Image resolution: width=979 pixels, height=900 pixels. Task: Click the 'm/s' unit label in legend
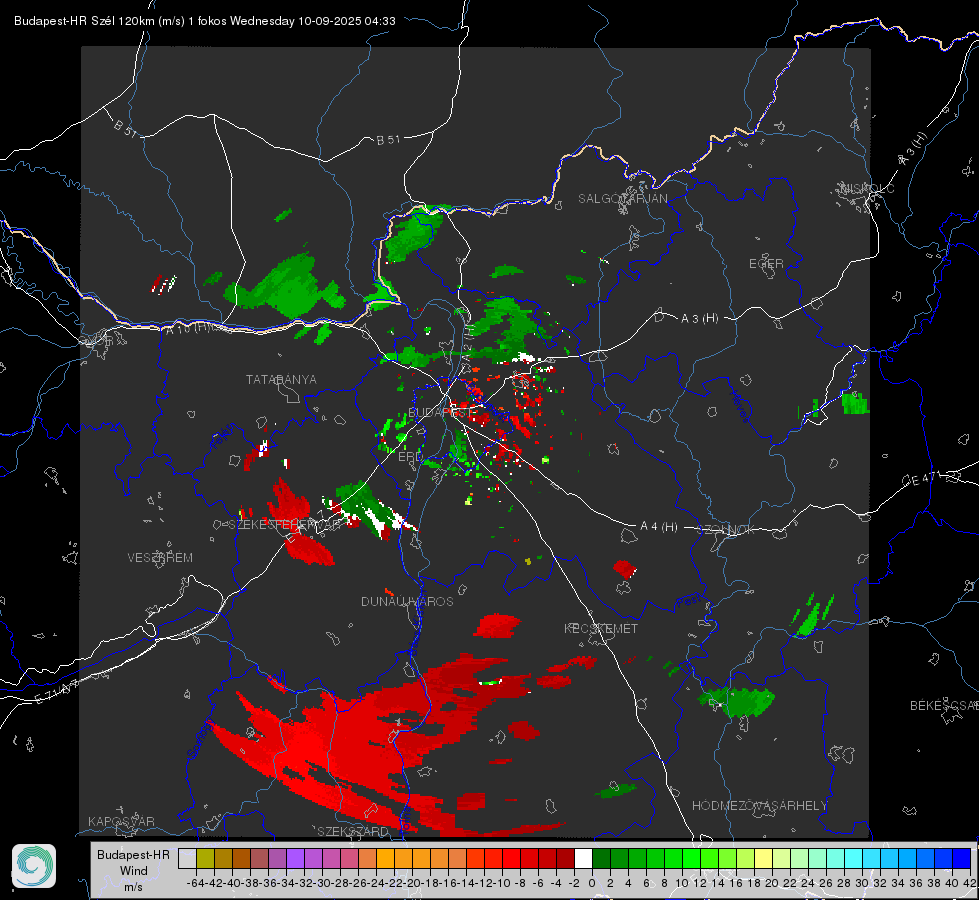pos(133,887)
